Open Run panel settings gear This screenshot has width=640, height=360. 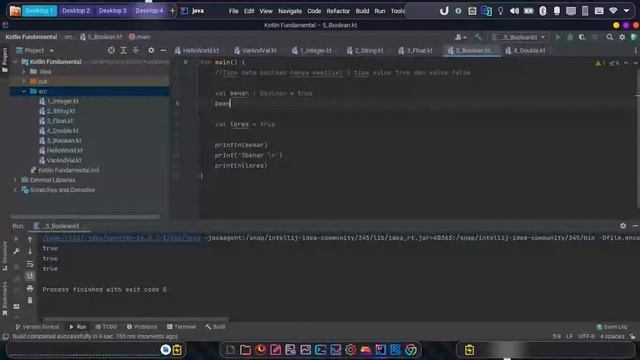click(623, 226)
